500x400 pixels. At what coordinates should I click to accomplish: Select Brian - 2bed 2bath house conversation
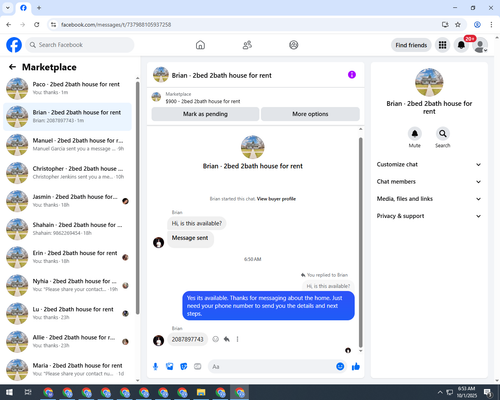point(67,117)
